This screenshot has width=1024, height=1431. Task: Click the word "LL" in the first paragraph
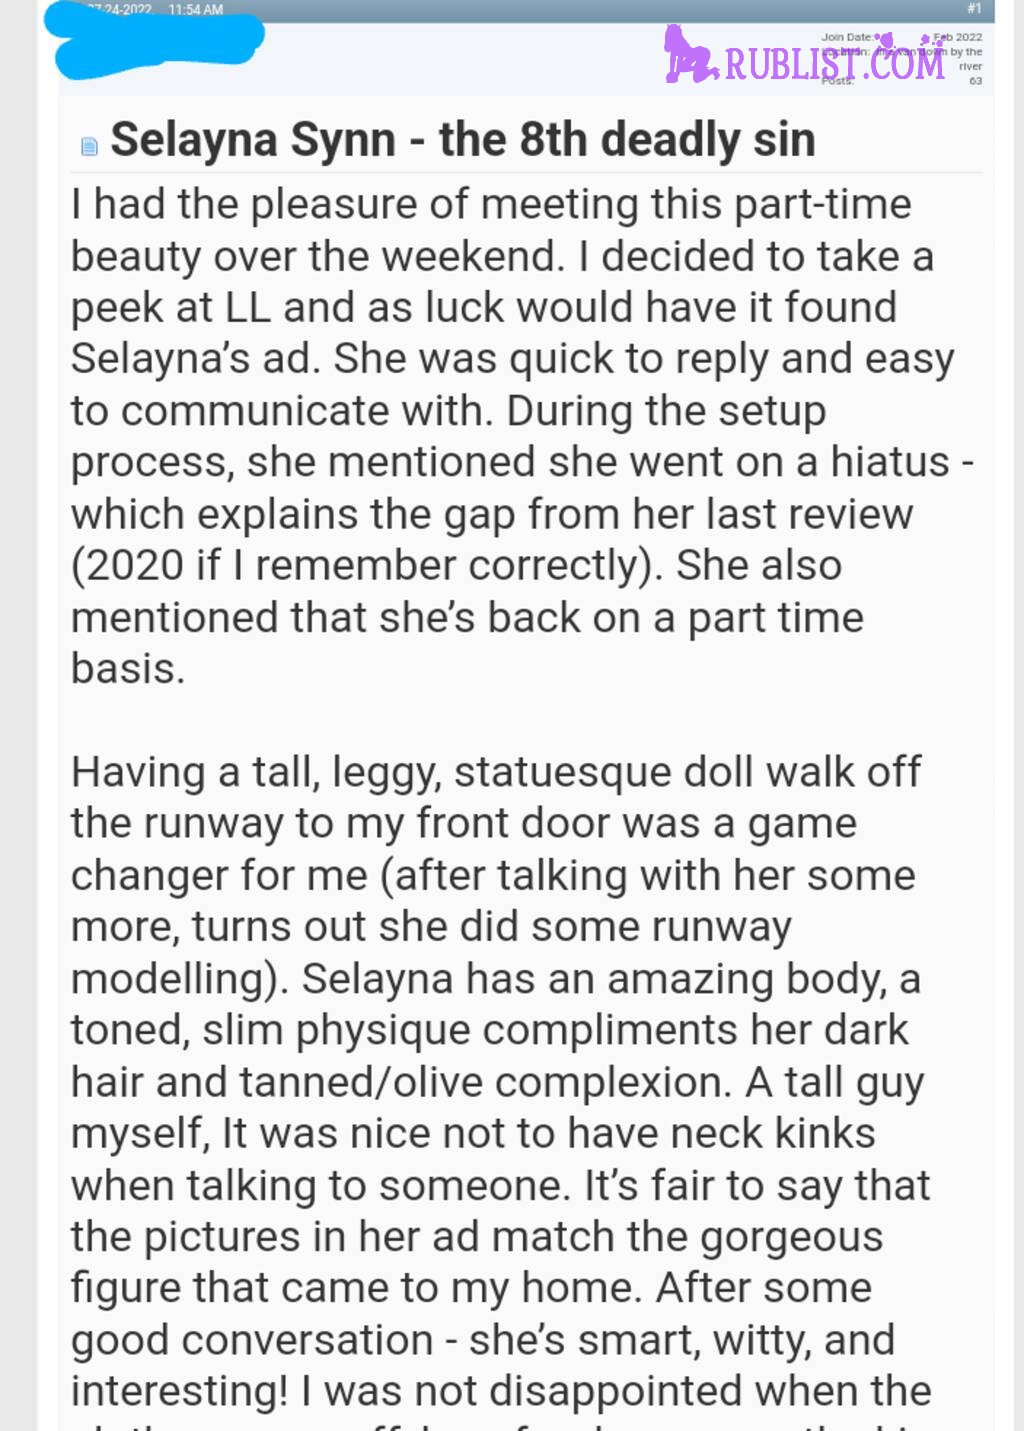248,307
